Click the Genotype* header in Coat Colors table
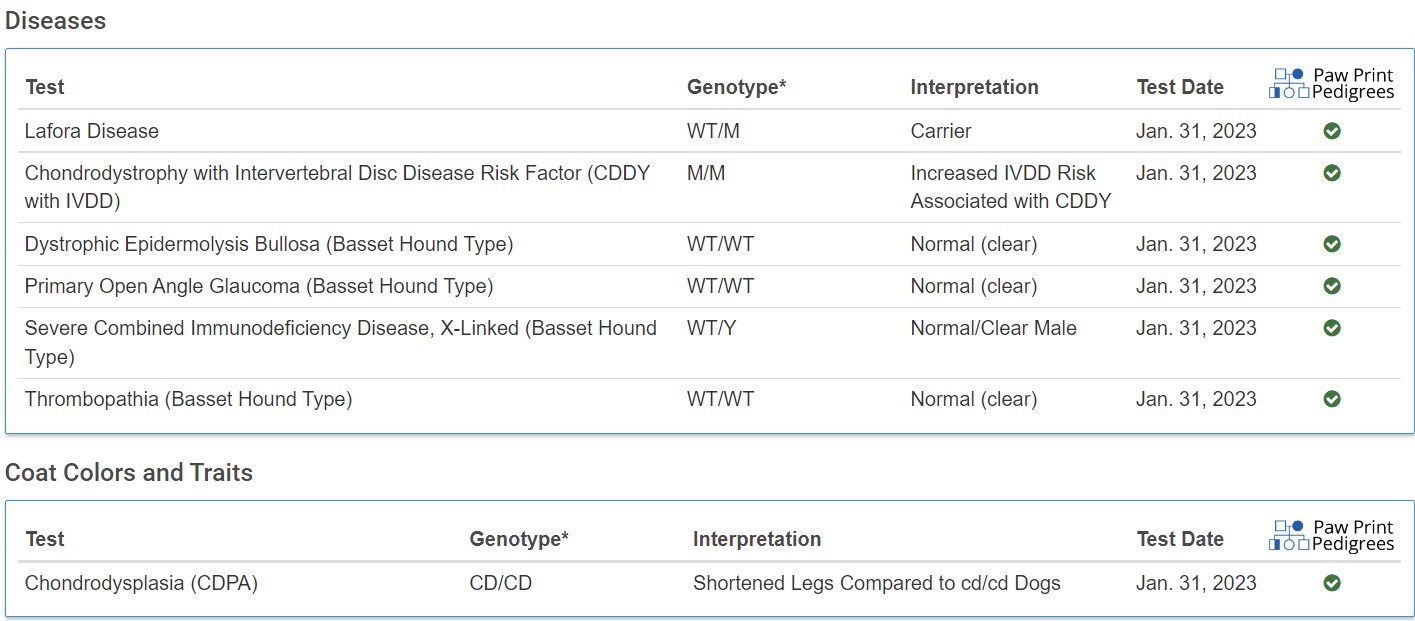 coord(519,539)
